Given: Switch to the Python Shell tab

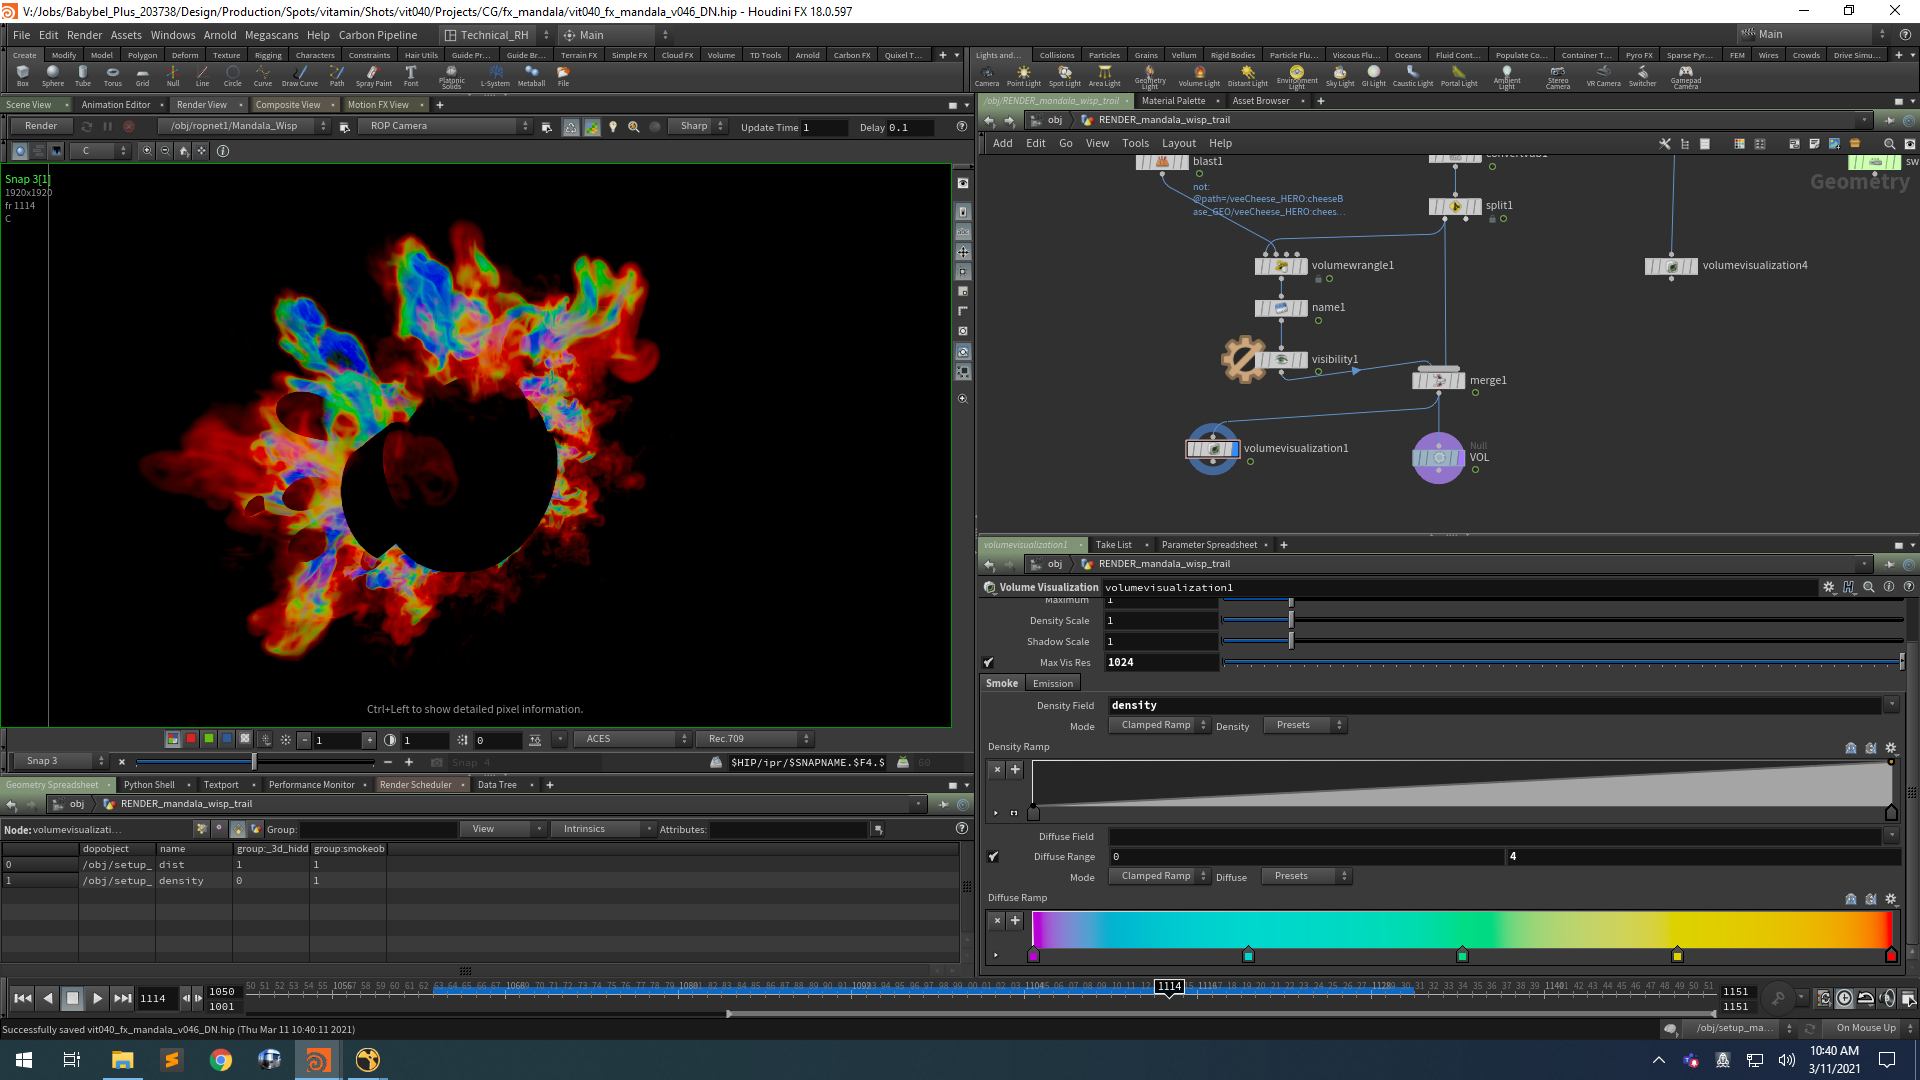Looking at the screenshot, I should tap(149, 785).
